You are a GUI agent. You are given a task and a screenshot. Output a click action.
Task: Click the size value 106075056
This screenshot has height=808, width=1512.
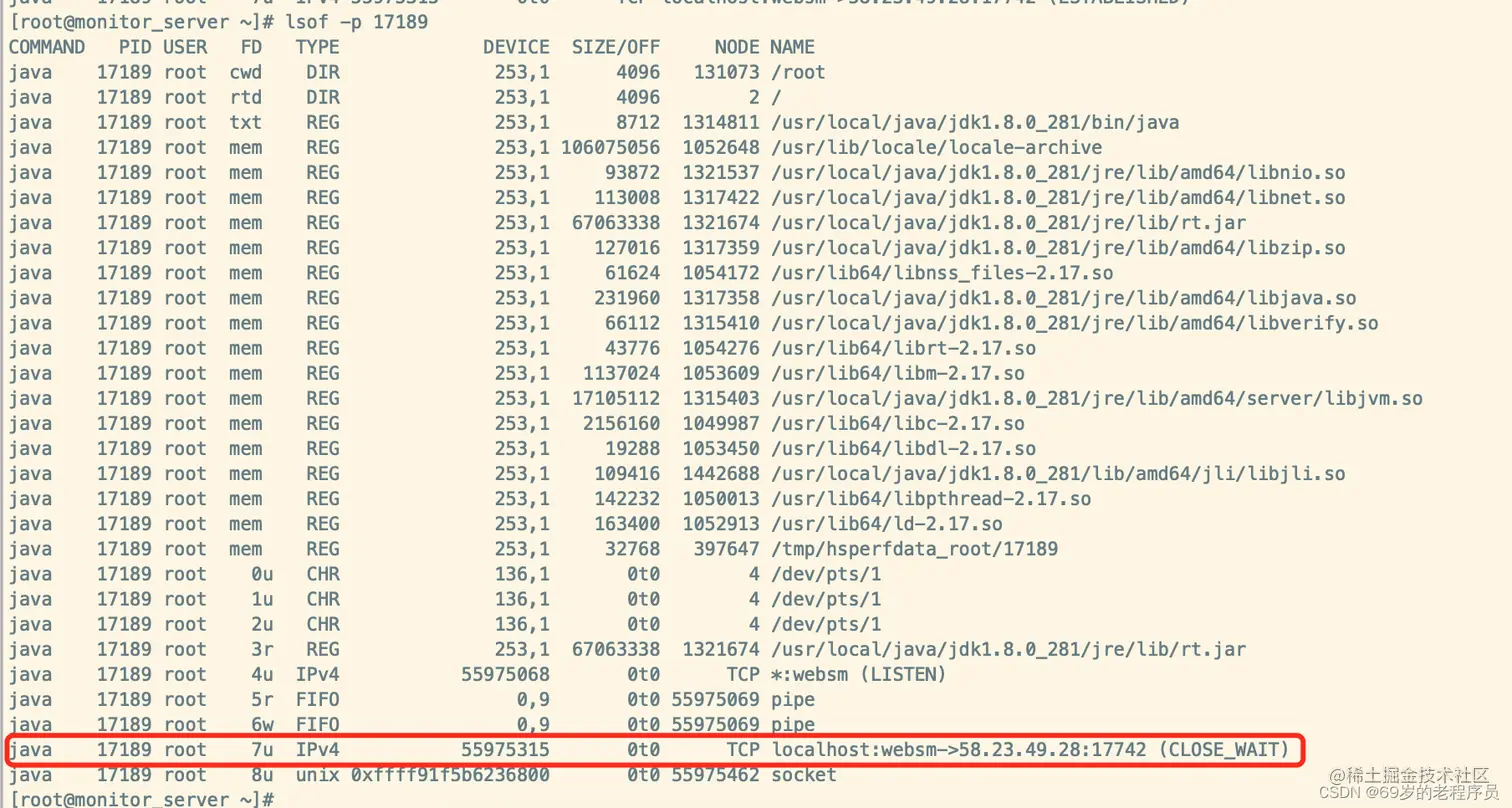[610, 147]
